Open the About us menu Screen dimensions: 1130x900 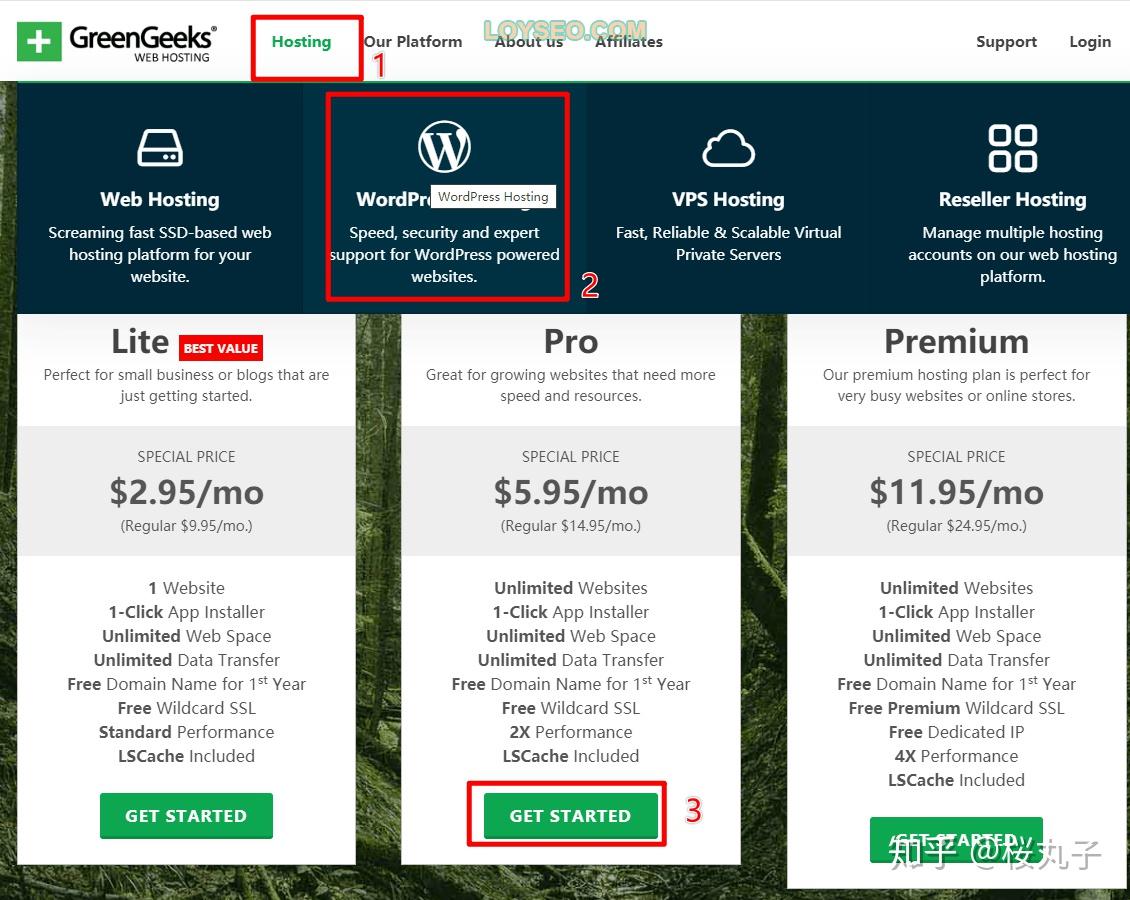[529, 42]
